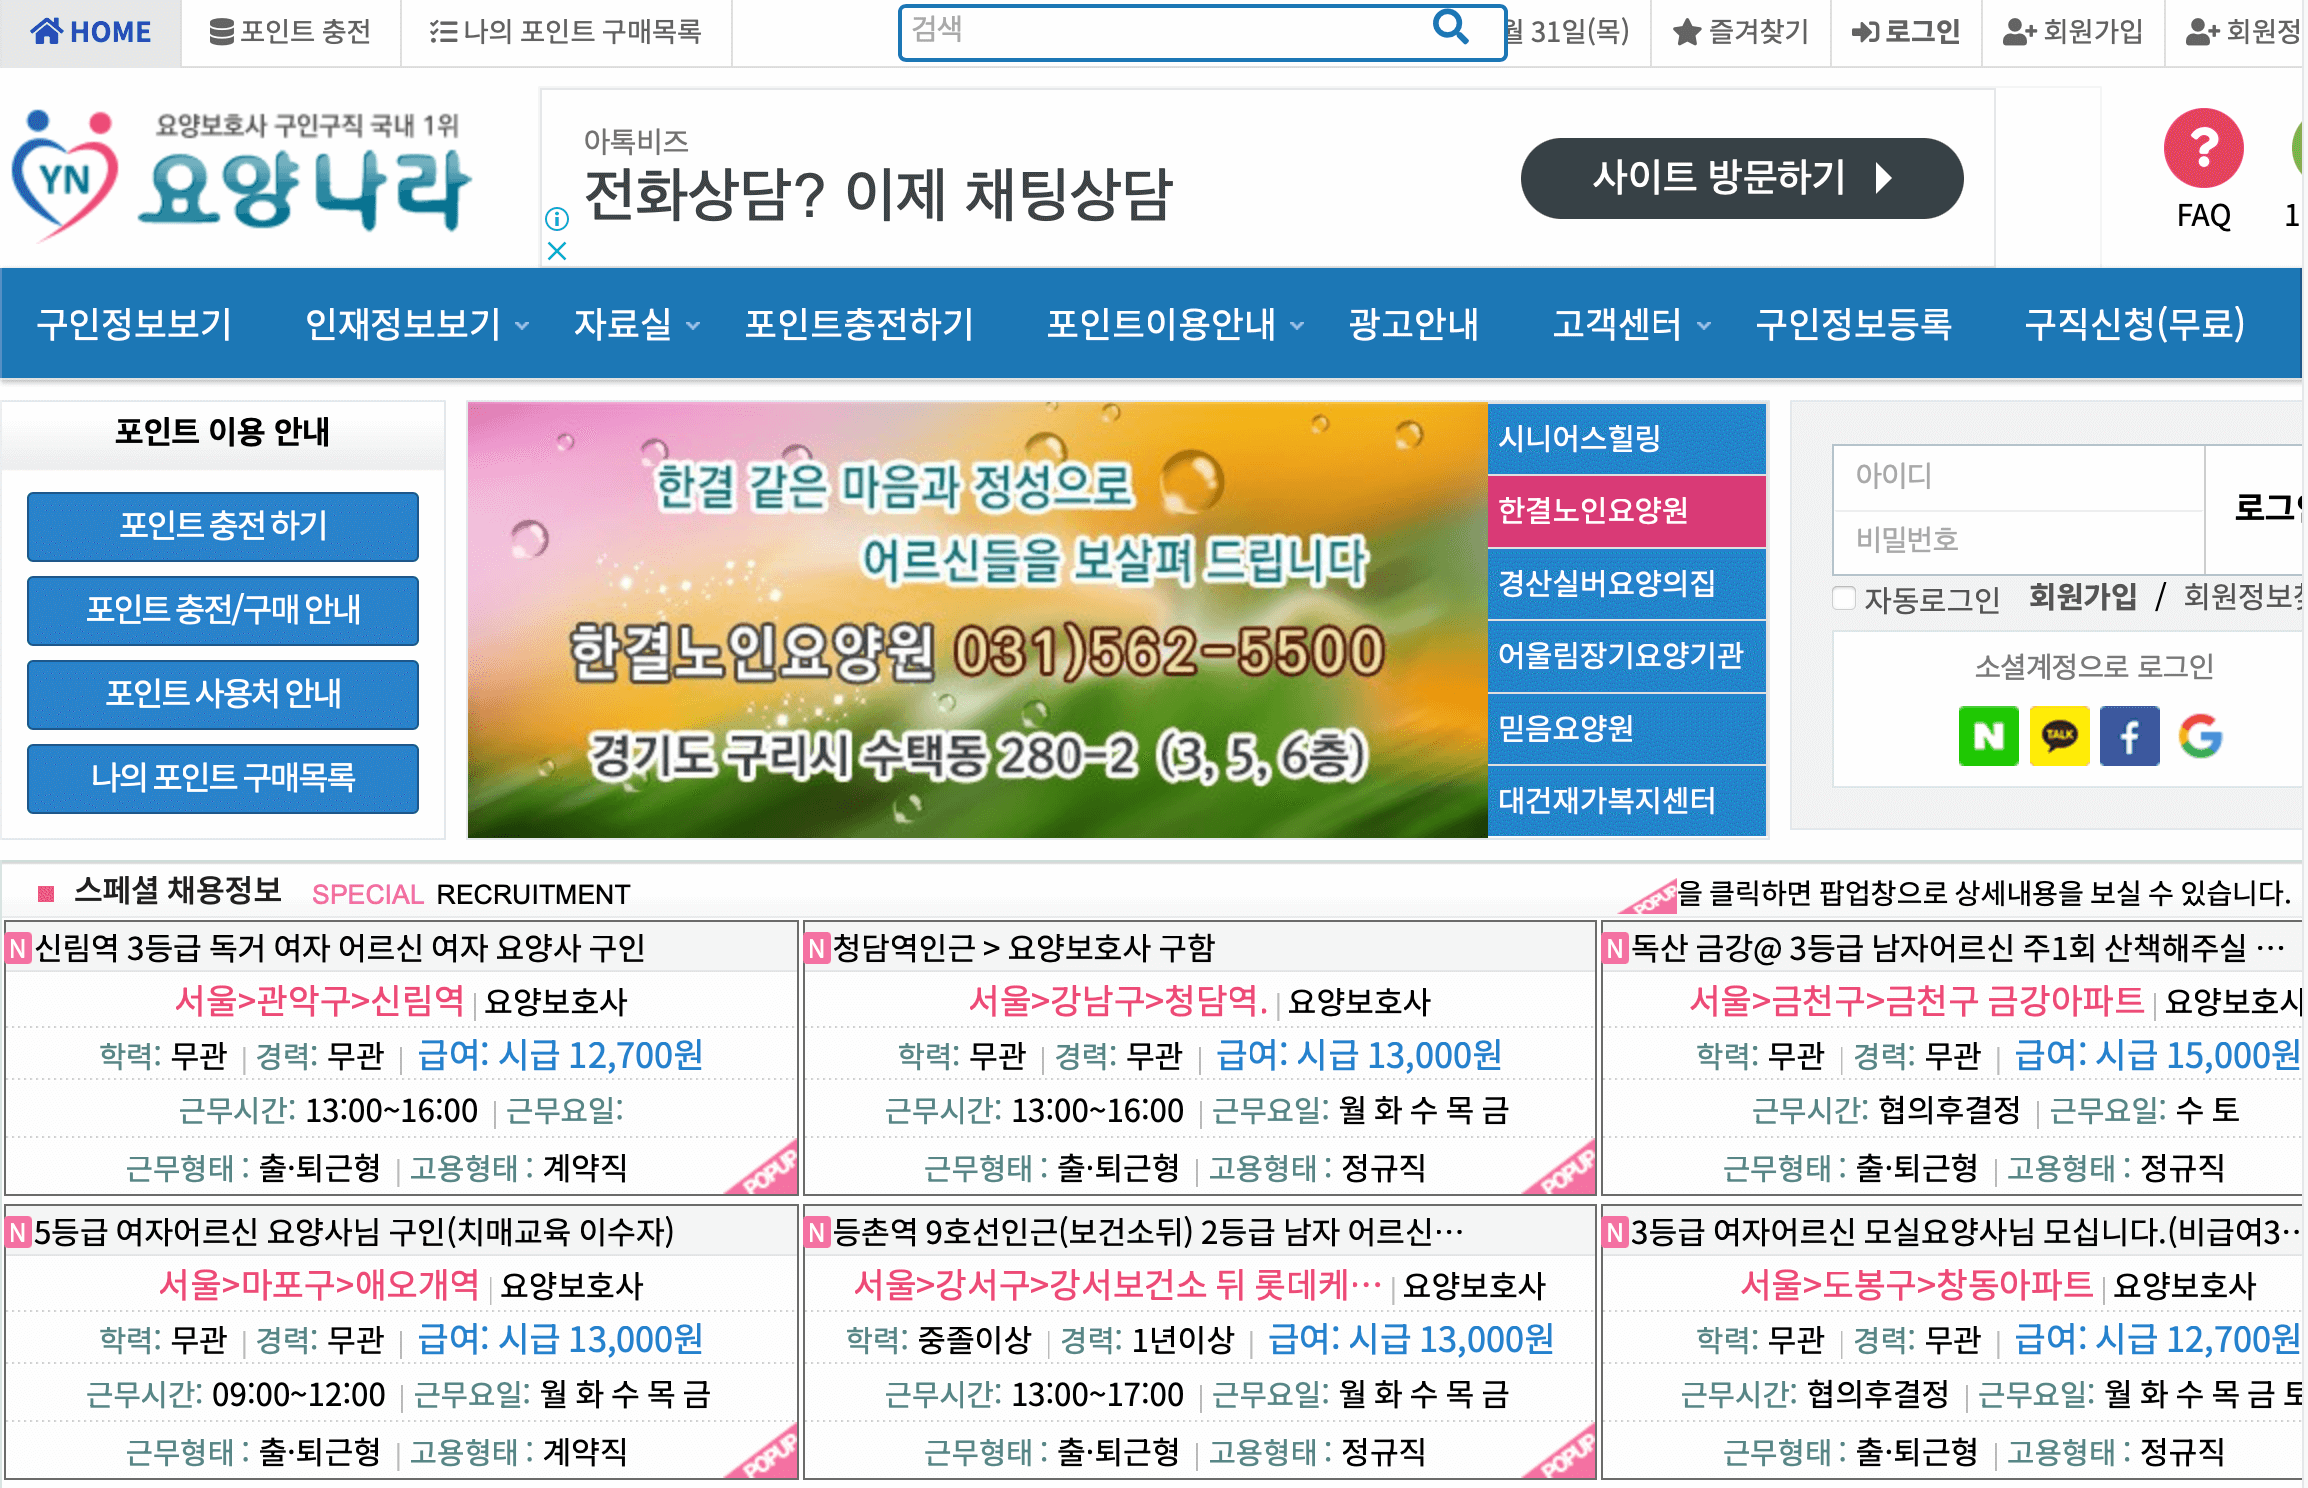2308x1488 pixels.
Task: Click the 즐겨찾기 star icon
Action: (x=1687, y=30)
